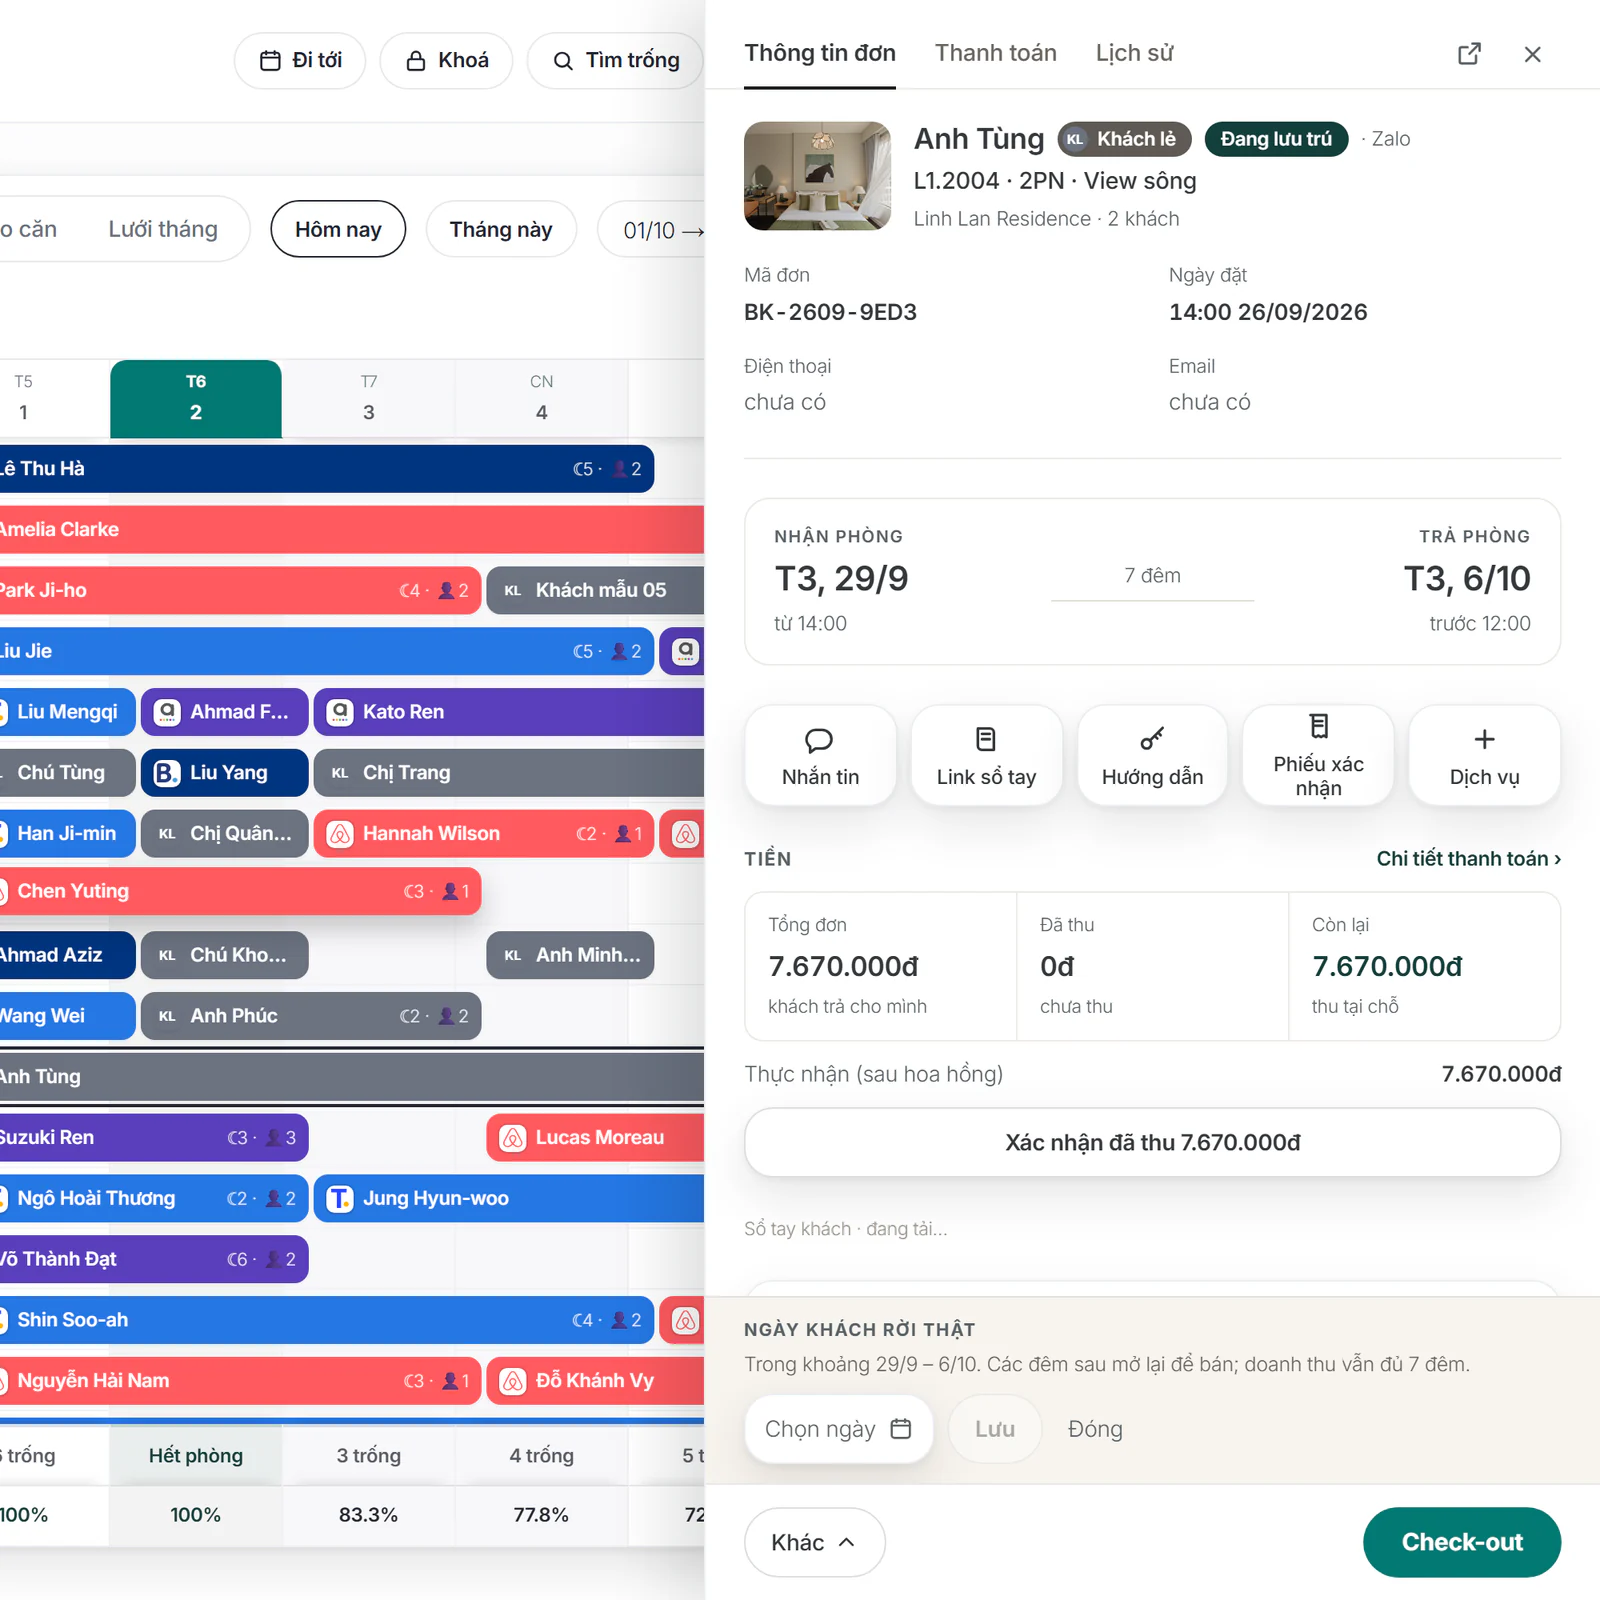Switch to Lịch sử tab
Image resolution: width=1600 pixels, height=1600 pixels.
click(1134, 53)
